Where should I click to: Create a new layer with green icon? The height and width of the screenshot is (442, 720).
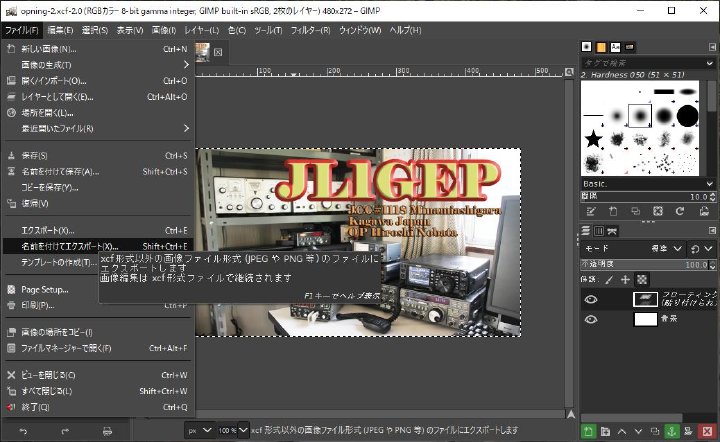[590, 431]
